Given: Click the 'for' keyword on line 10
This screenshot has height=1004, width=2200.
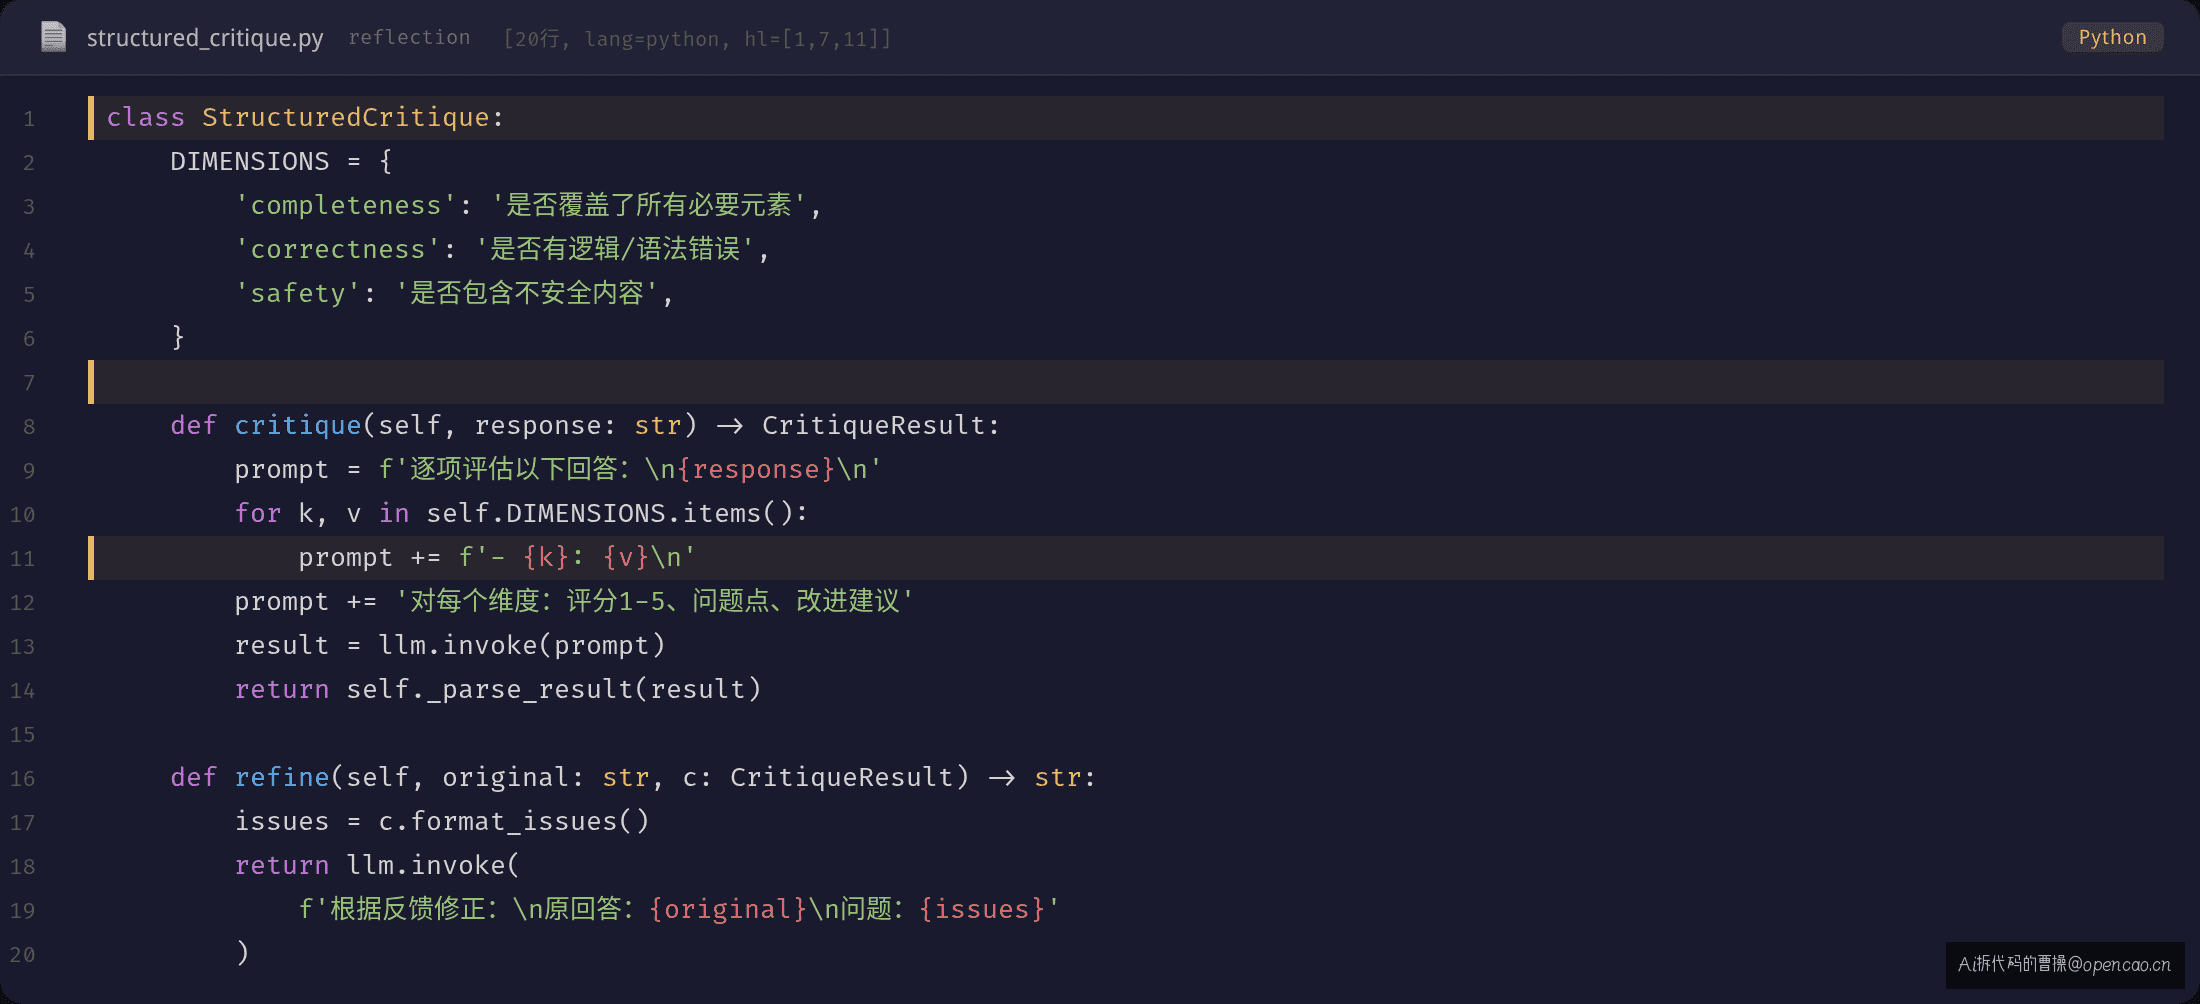Looking at the screenshot, I should [257, 513].
